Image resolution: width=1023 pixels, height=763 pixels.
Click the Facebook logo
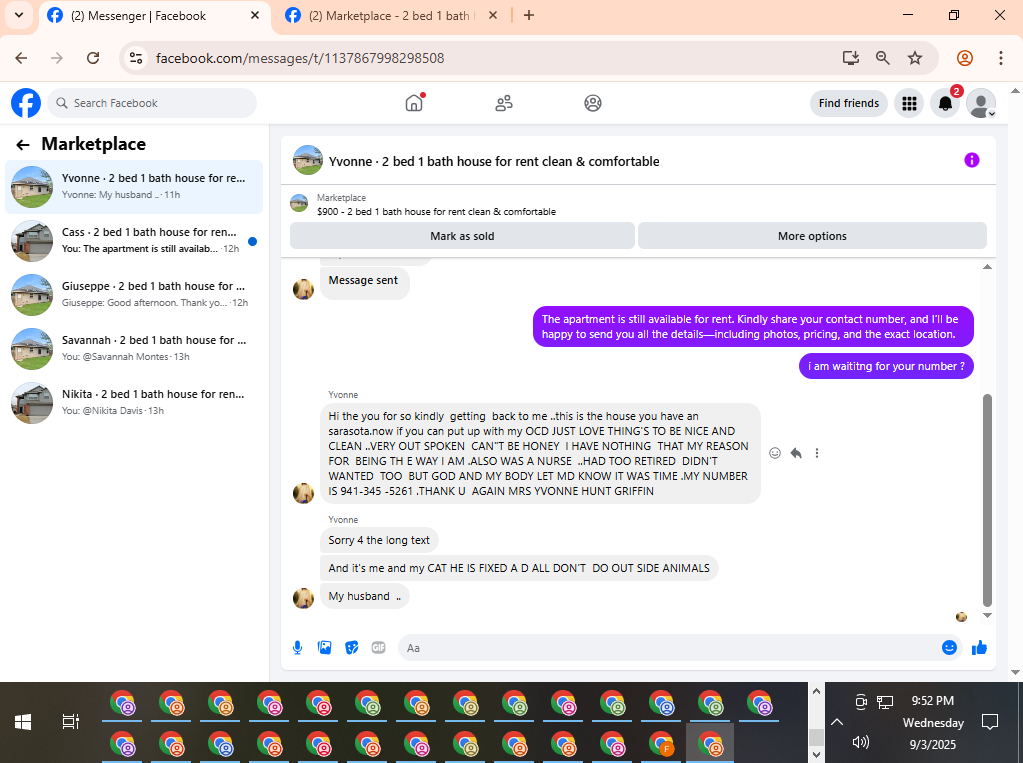pos(26,103)
